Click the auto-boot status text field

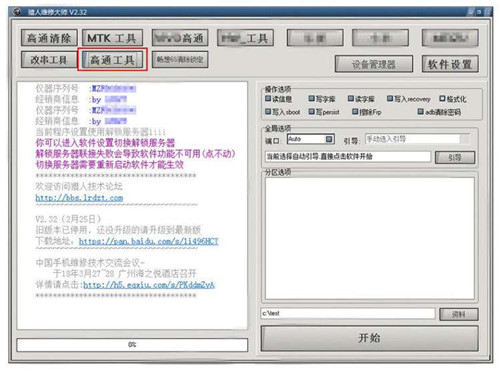click(x=348, y=157)
